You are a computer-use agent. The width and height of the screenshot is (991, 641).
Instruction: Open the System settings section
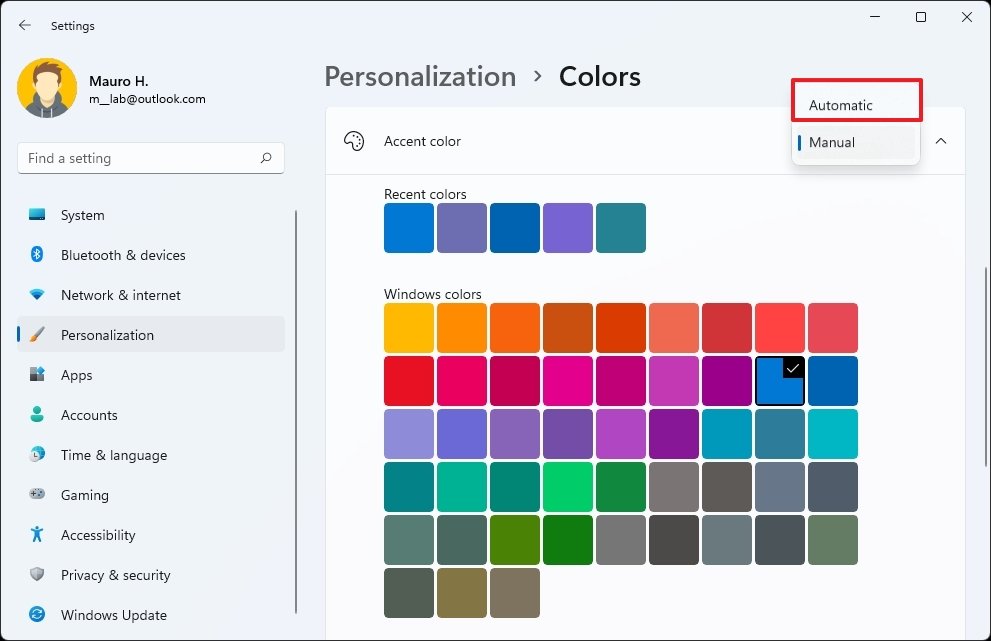[x=81, y=215]
